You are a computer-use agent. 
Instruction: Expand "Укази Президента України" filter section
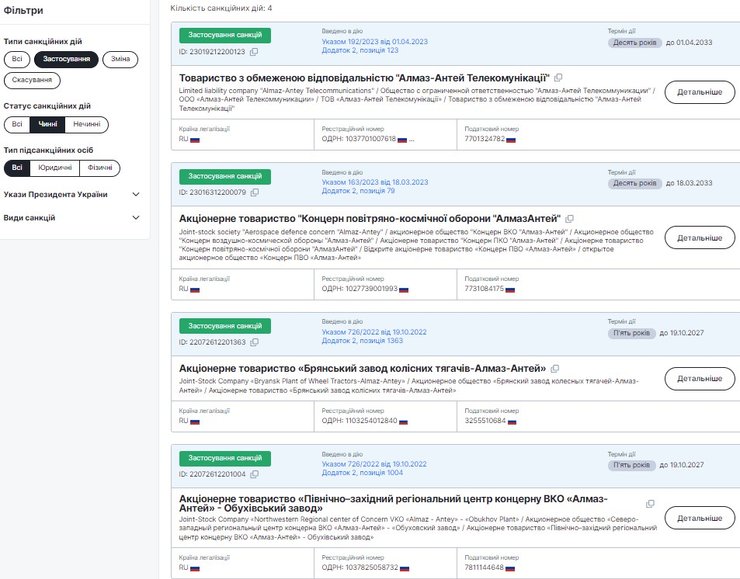(136, 194)
